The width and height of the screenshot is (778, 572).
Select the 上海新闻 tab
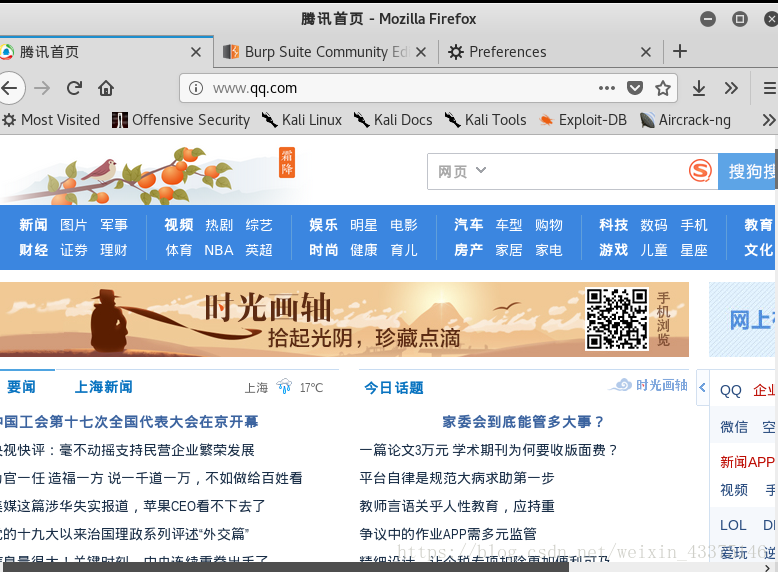104,387
